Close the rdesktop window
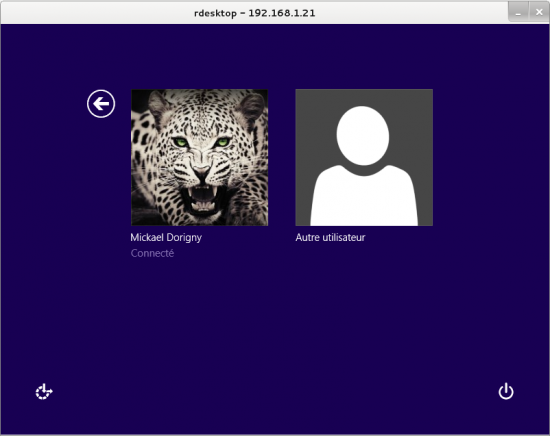The height and width of the screenshot is (436, 550). pos(539,13)
